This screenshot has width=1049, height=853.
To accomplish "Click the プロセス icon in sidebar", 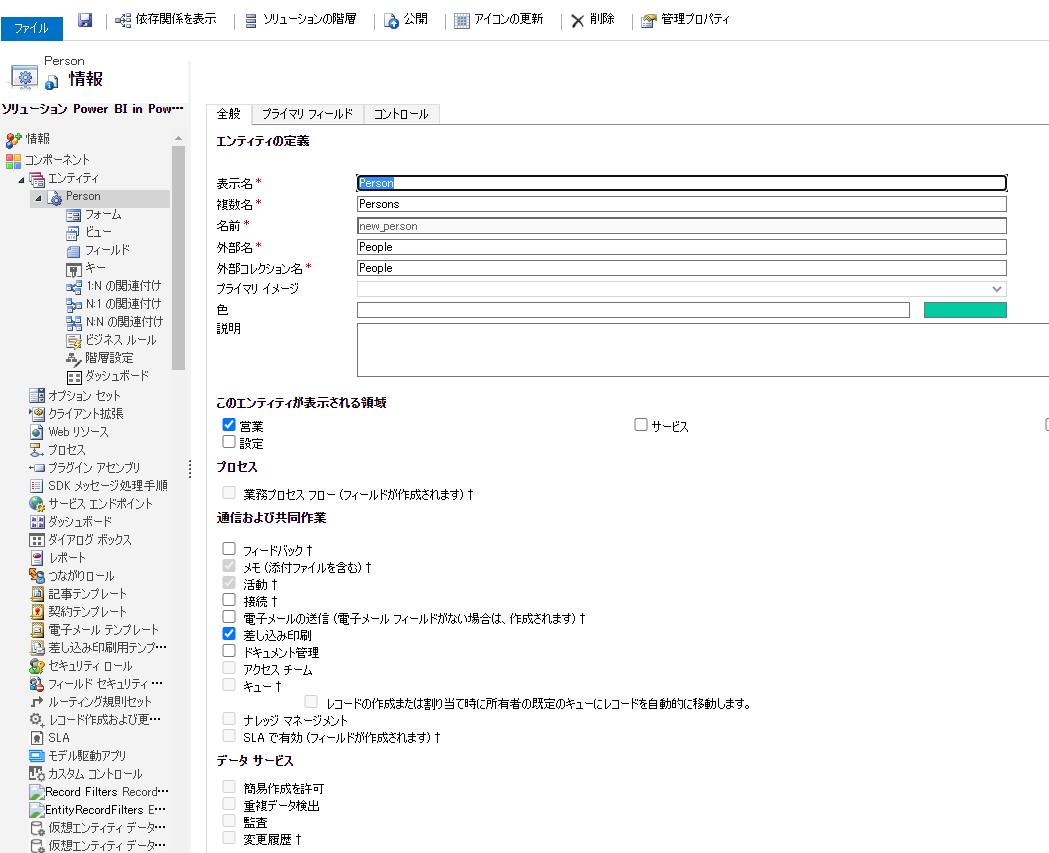I will point(37,450).
